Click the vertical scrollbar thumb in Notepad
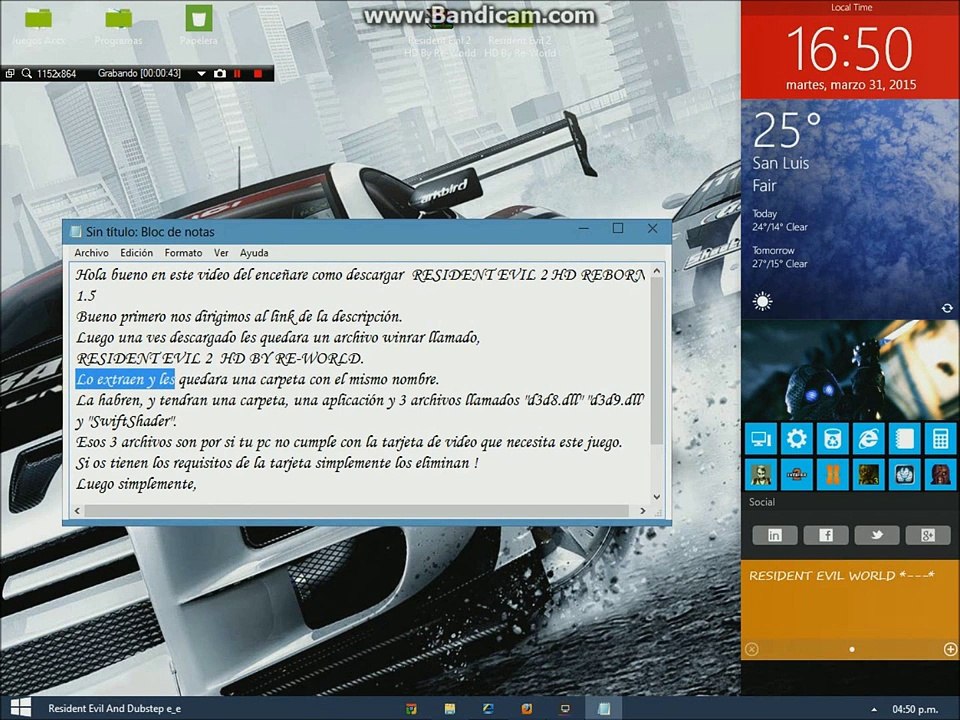Image resolution: width=960 pixels, height=720 pixels. point(656,361)
